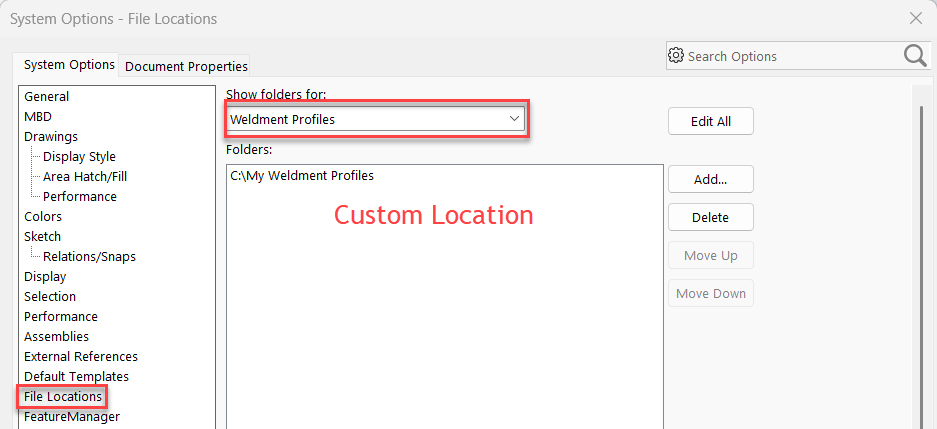Click the magnifier search icon
937x429 pixels.
[x=915, y=56]
